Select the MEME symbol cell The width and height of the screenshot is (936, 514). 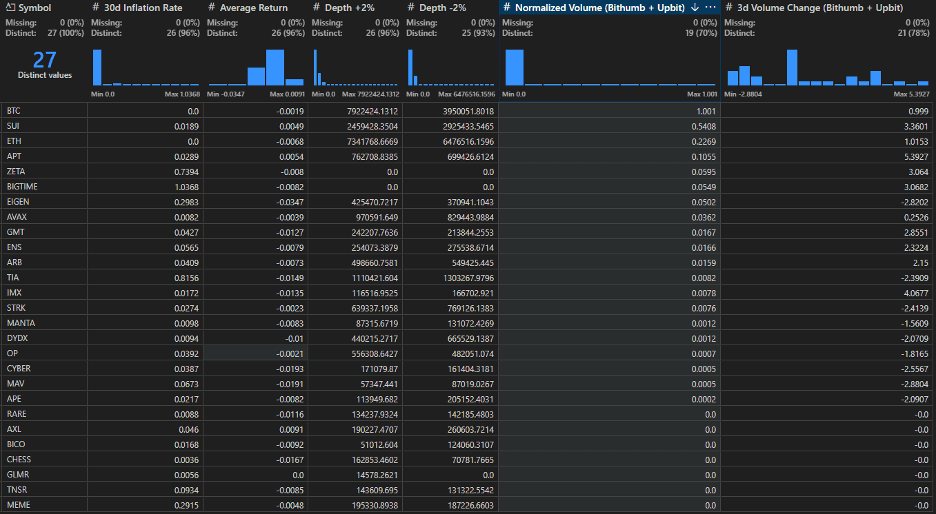[44, 505]
